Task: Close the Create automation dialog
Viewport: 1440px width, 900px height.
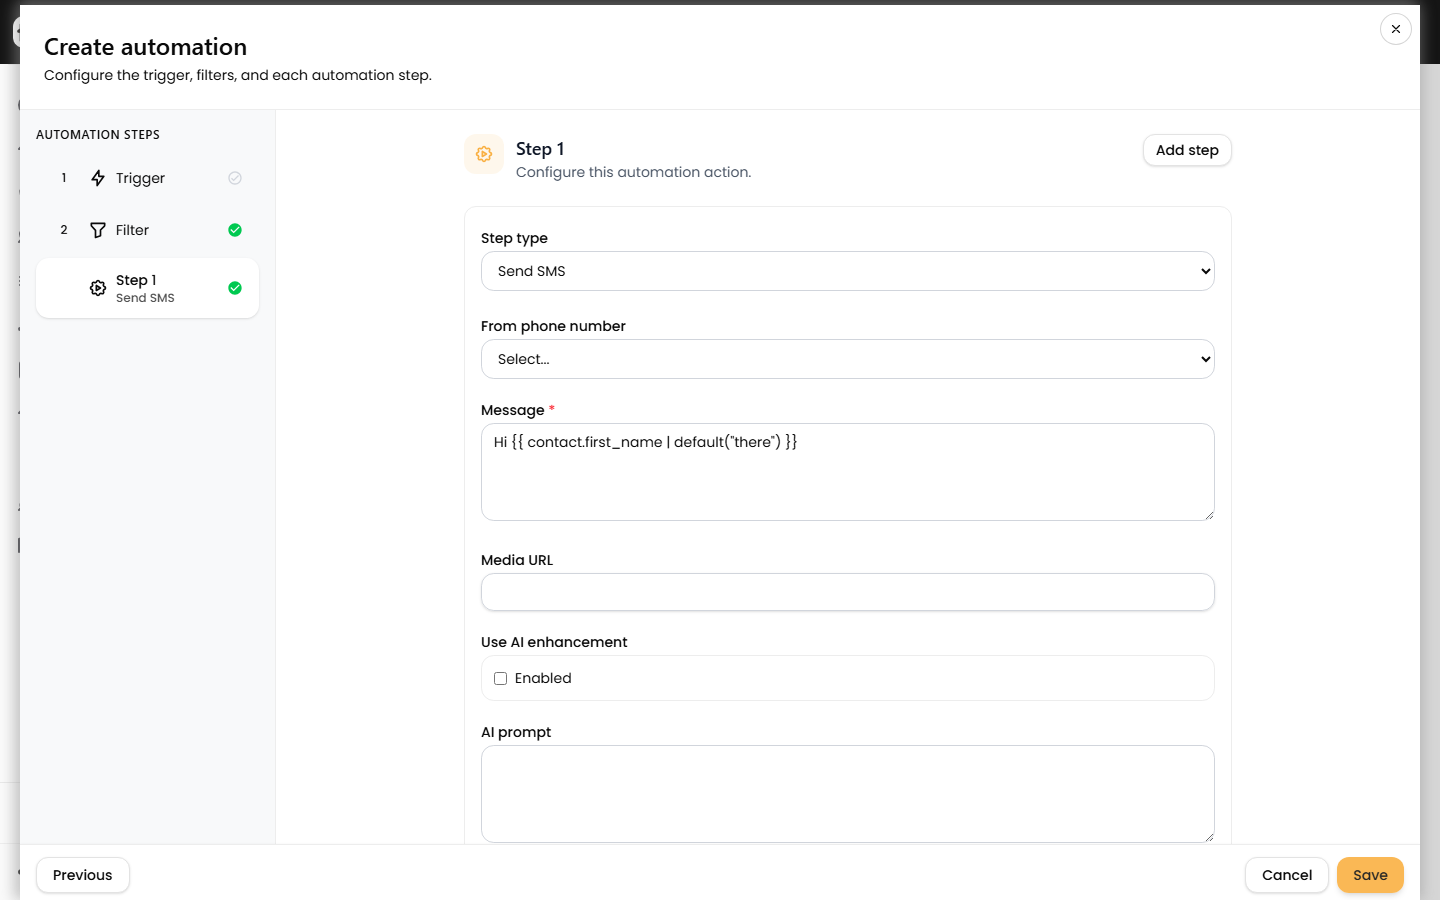Action: 1396,29
